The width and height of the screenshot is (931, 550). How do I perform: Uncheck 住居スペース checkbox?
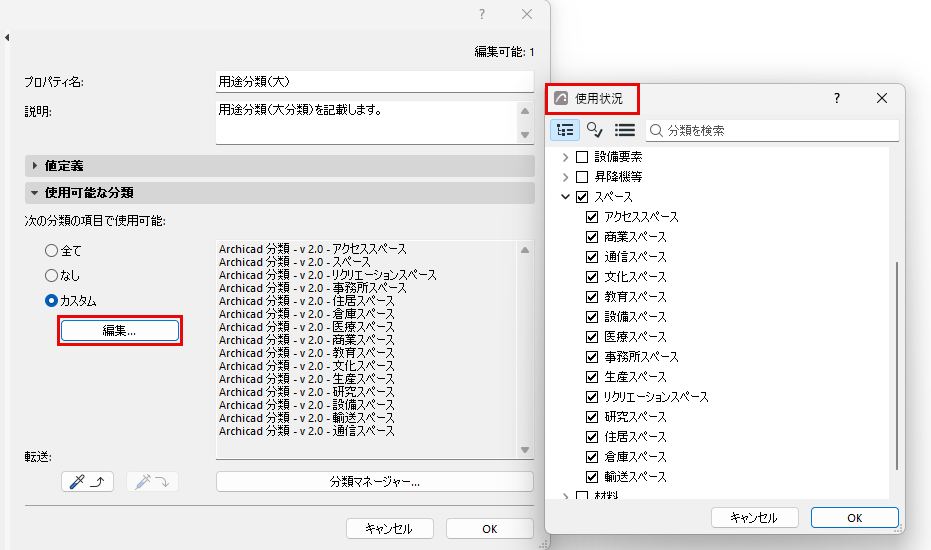pyautogui.click(x=591, y=437)
